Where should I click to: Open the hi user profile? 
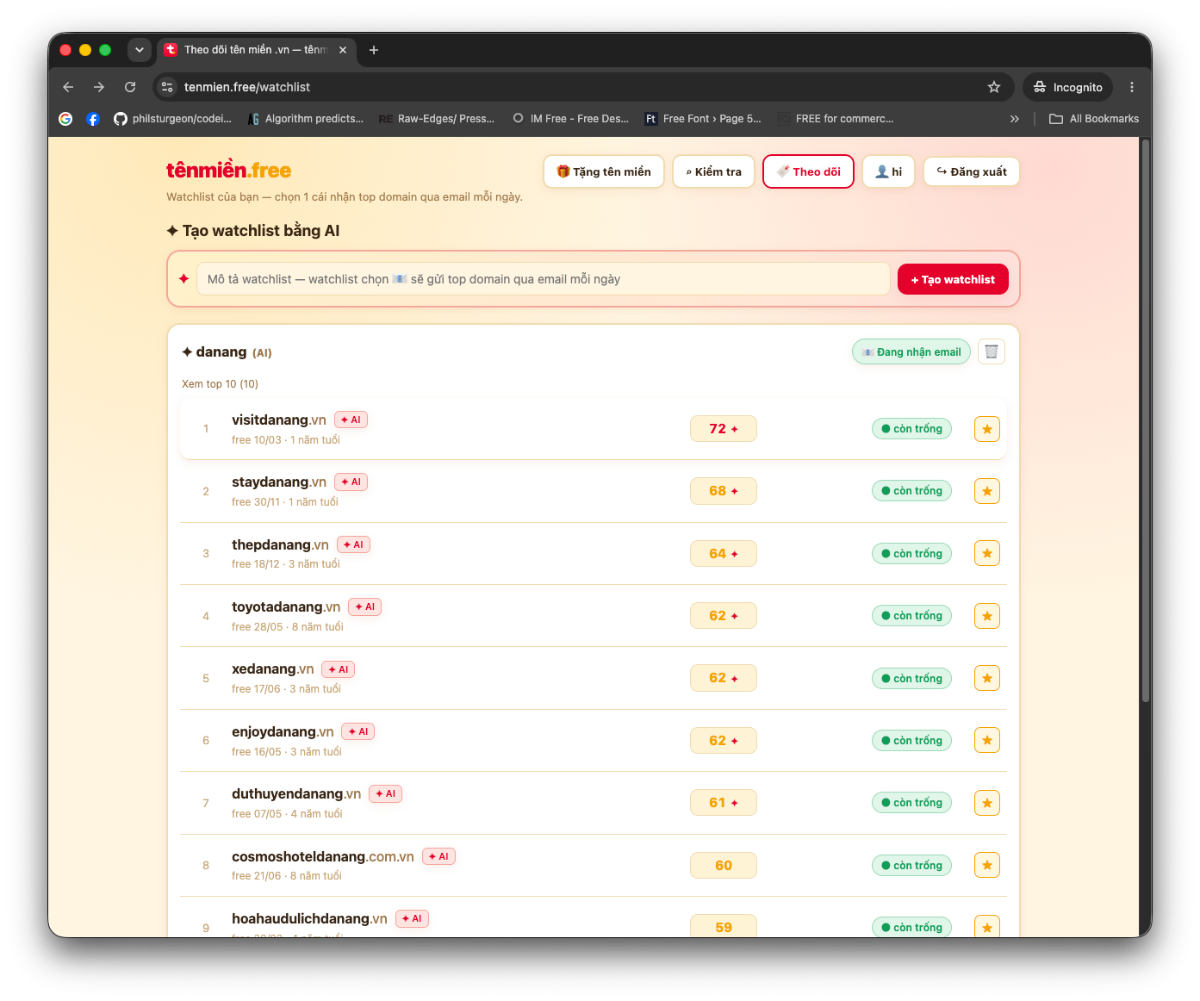888,171
